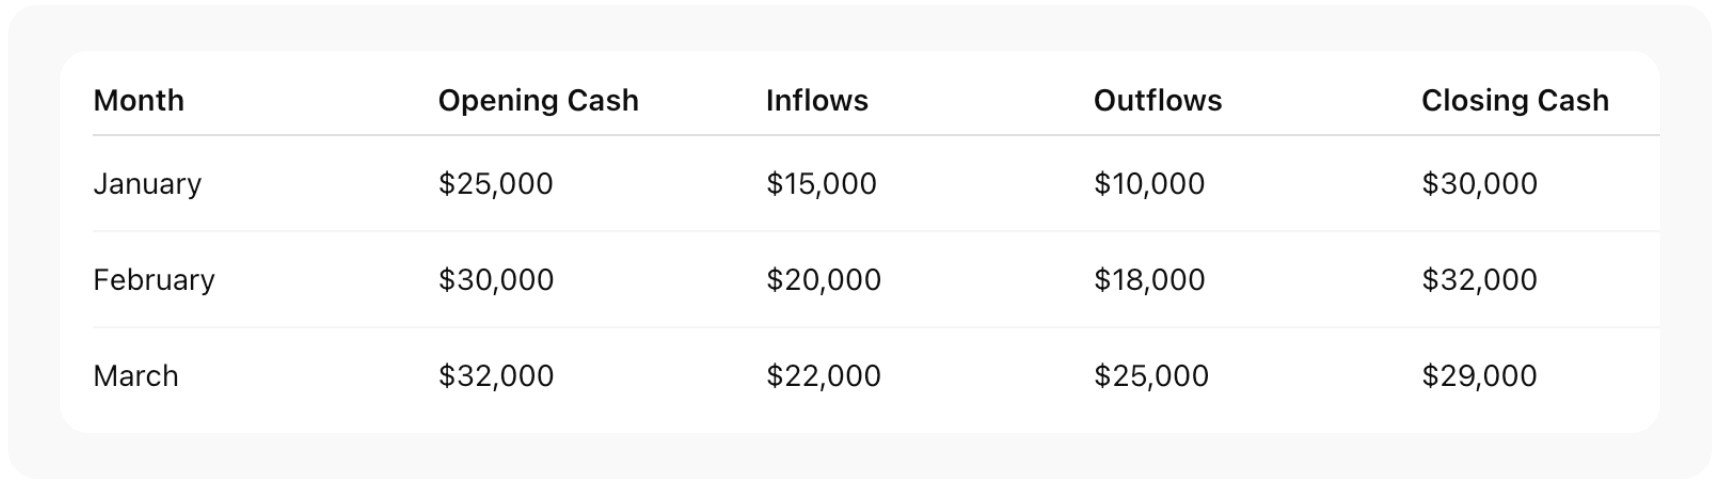Click January's opening cash $25,000
The image size is (1721, 488).
(x=495, y=184)
